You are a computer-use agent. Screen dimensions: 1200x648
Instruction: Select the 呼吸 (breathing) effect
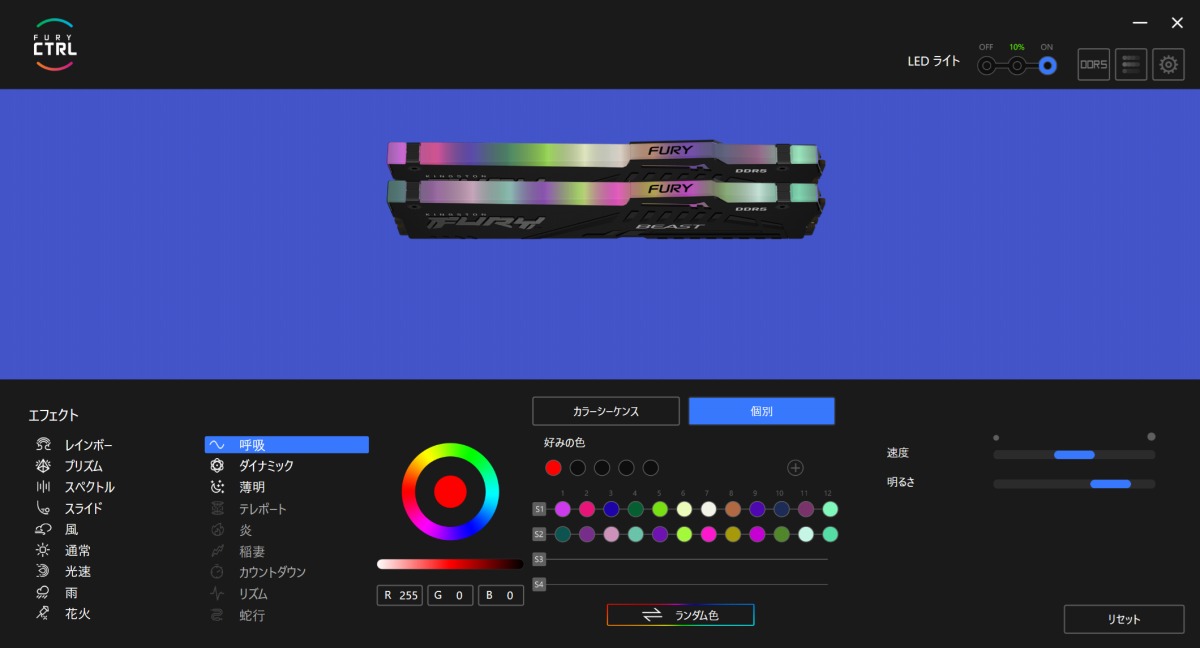(287, 445)
